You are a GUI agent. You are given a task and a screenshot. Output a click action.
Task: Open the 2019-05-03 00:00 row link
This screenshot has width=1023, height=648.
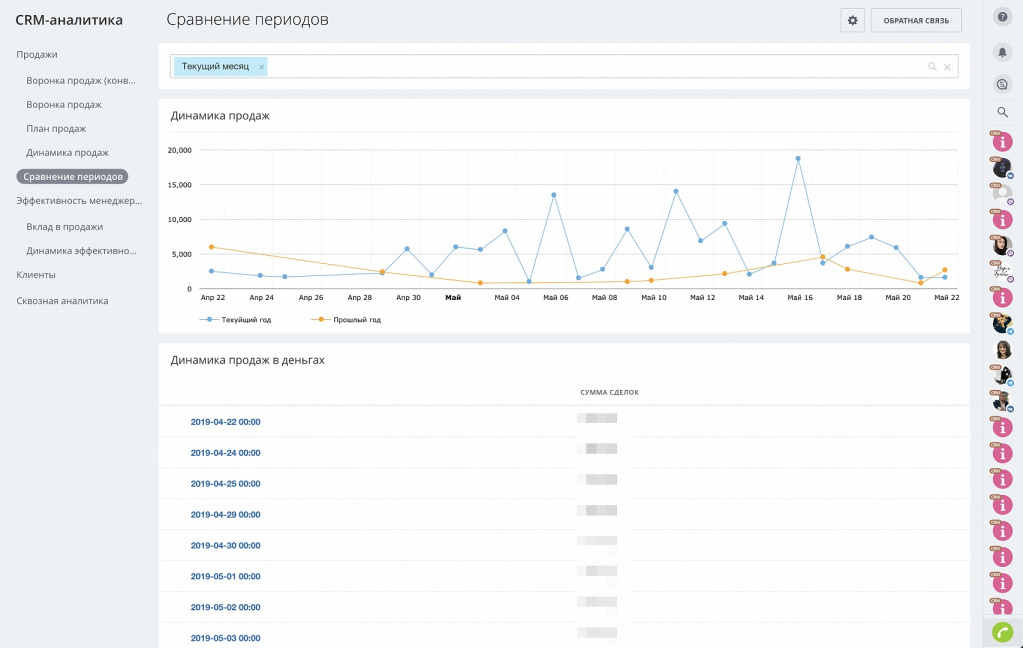[x=225, y=638]
